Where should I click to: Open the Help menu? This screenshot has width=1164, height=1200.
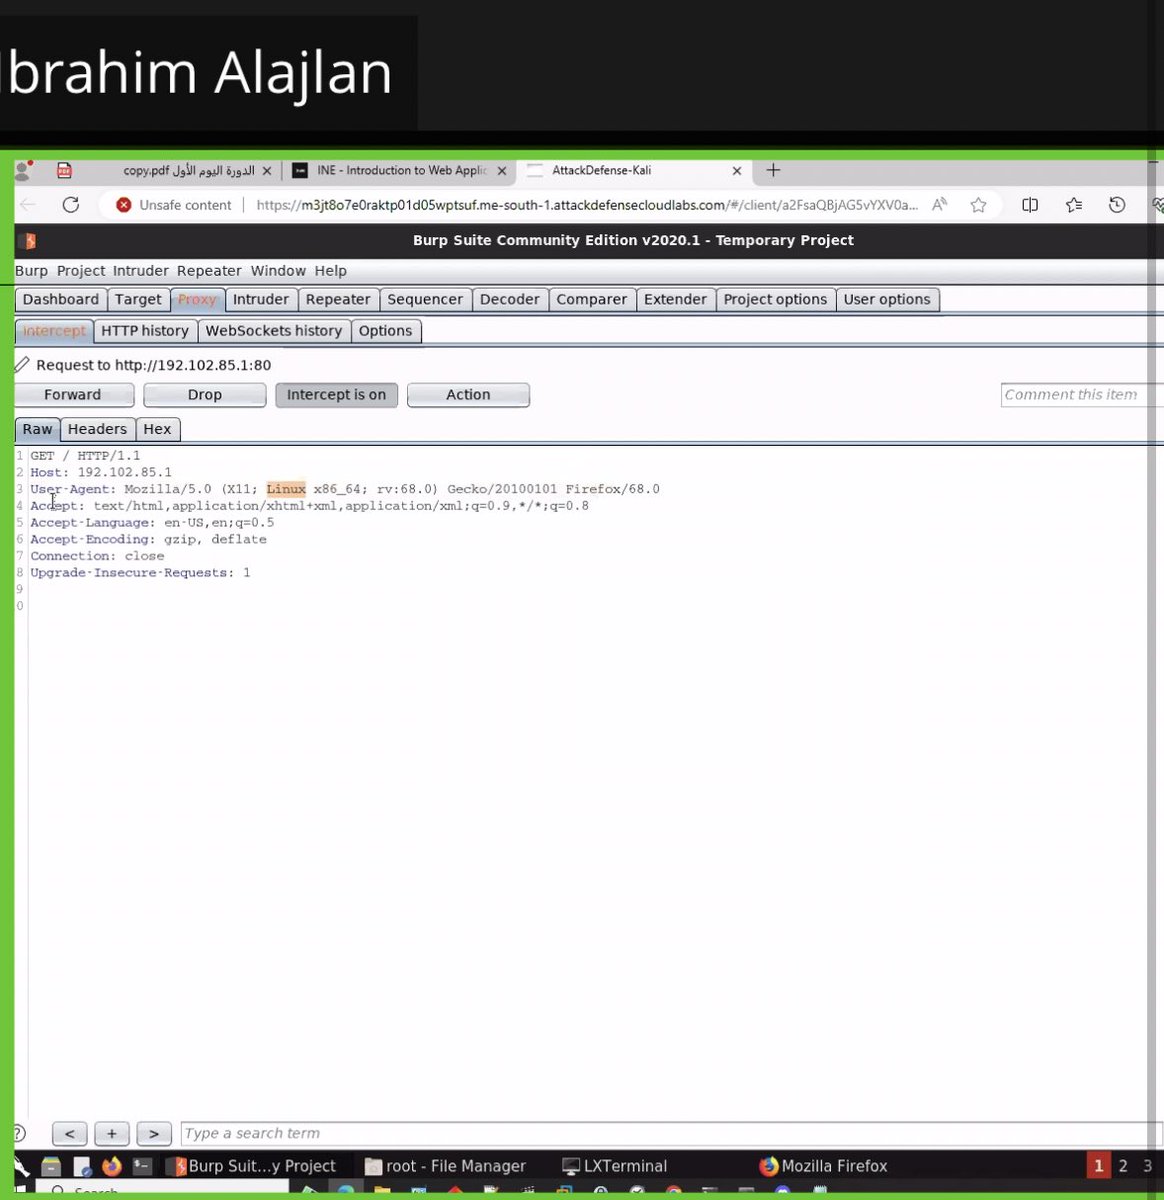click(330, 271)
